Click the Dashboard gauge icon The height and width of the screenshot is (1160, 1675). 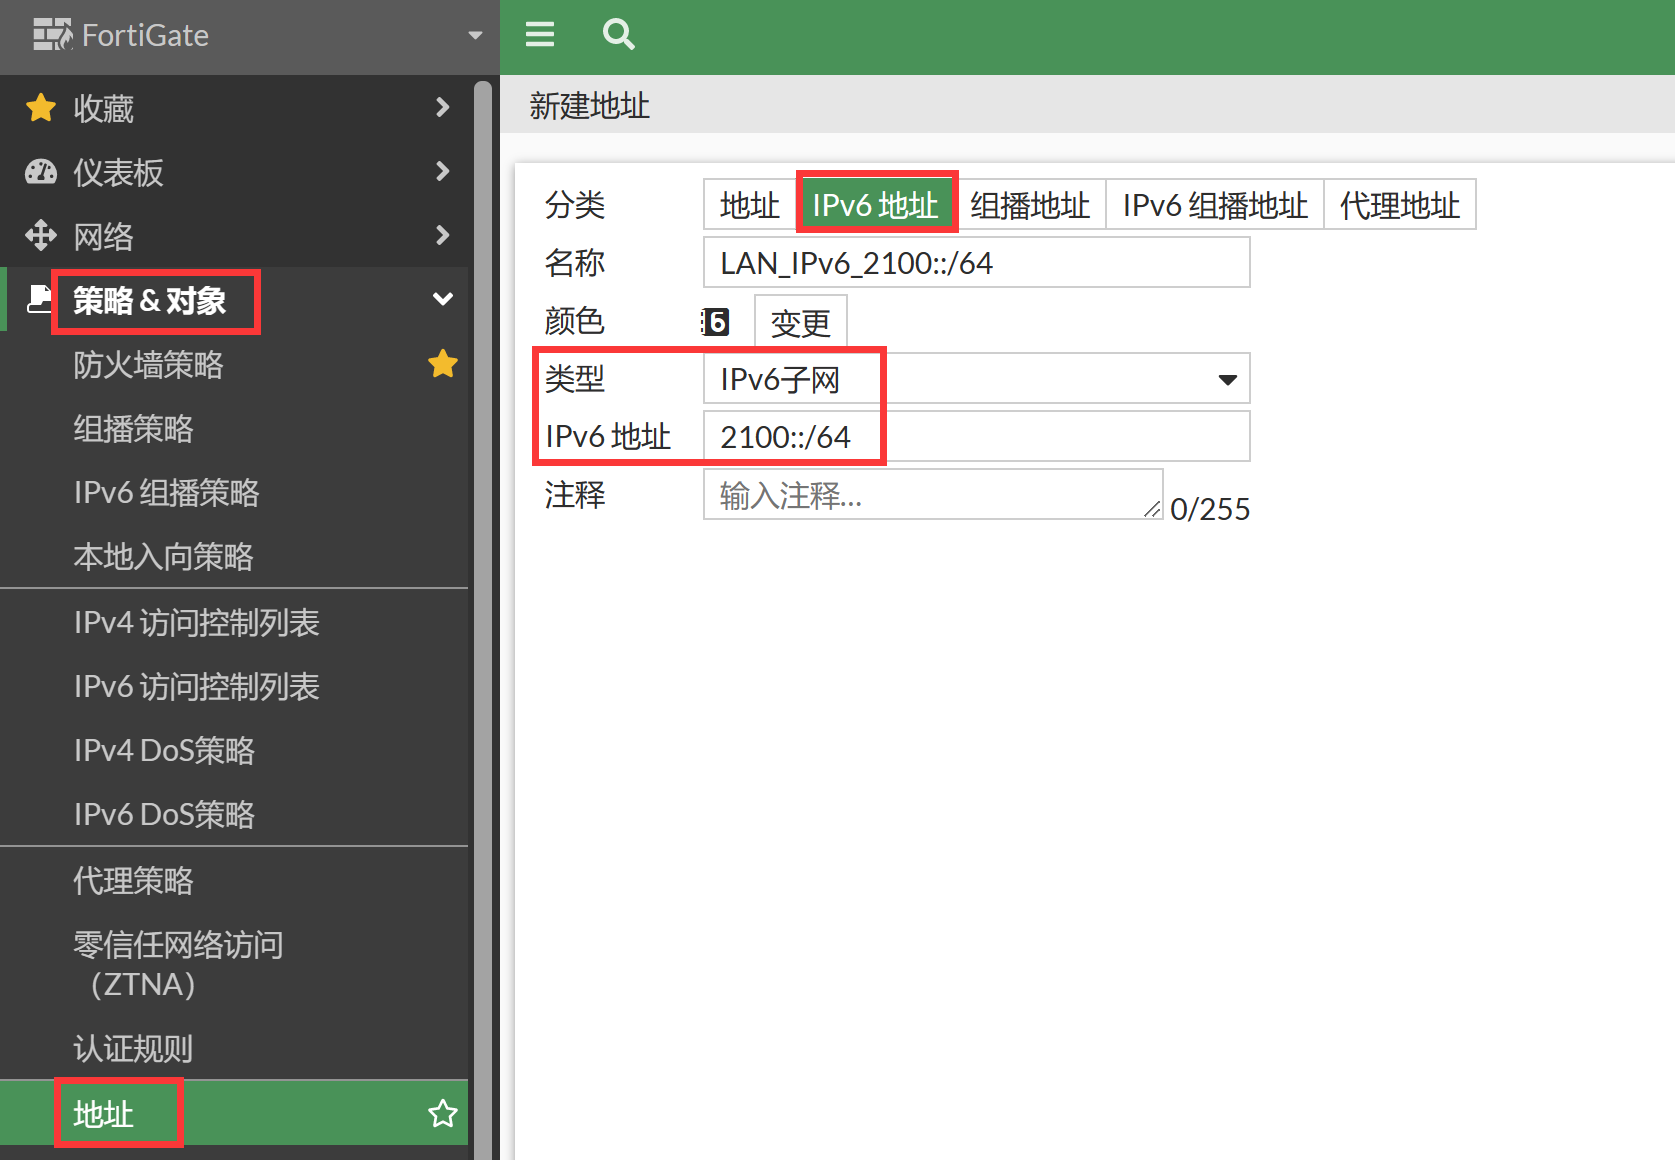[x=41, y=172]
